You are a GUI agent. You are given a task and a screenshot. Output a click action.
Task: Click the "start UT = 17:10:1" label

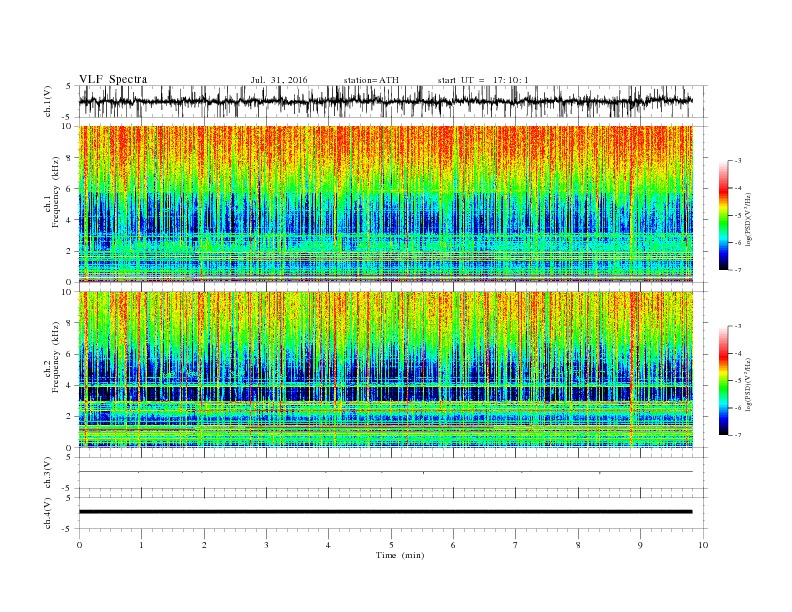483,80
